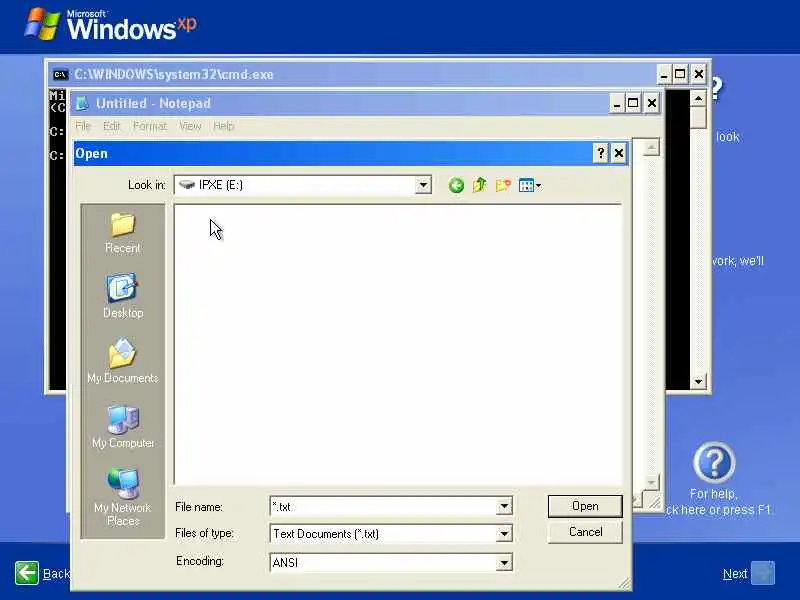
Task: Maximize the Notepad window
Action: click(633, 104)
